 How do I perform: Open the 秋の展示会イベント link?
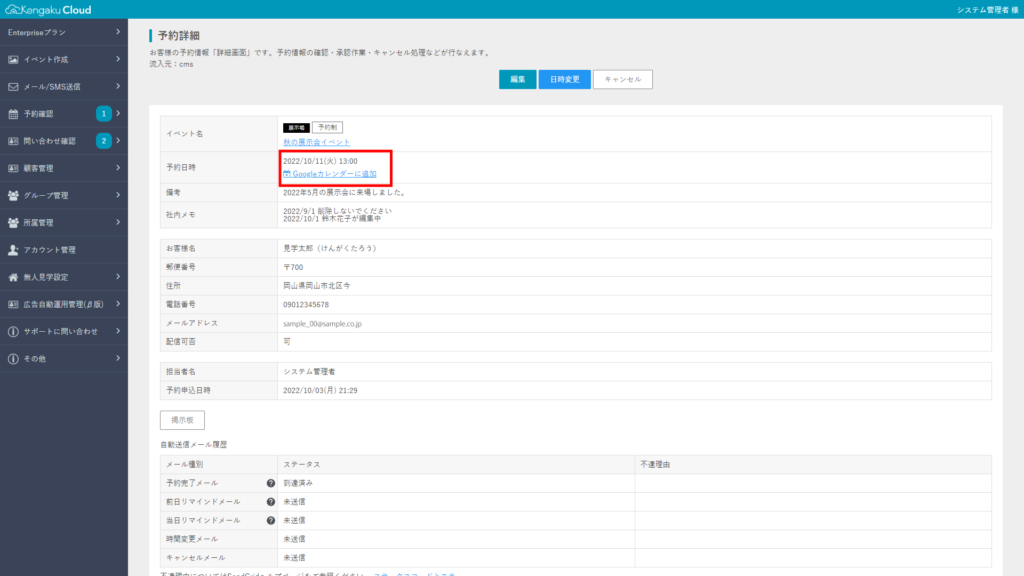[316, 142]
